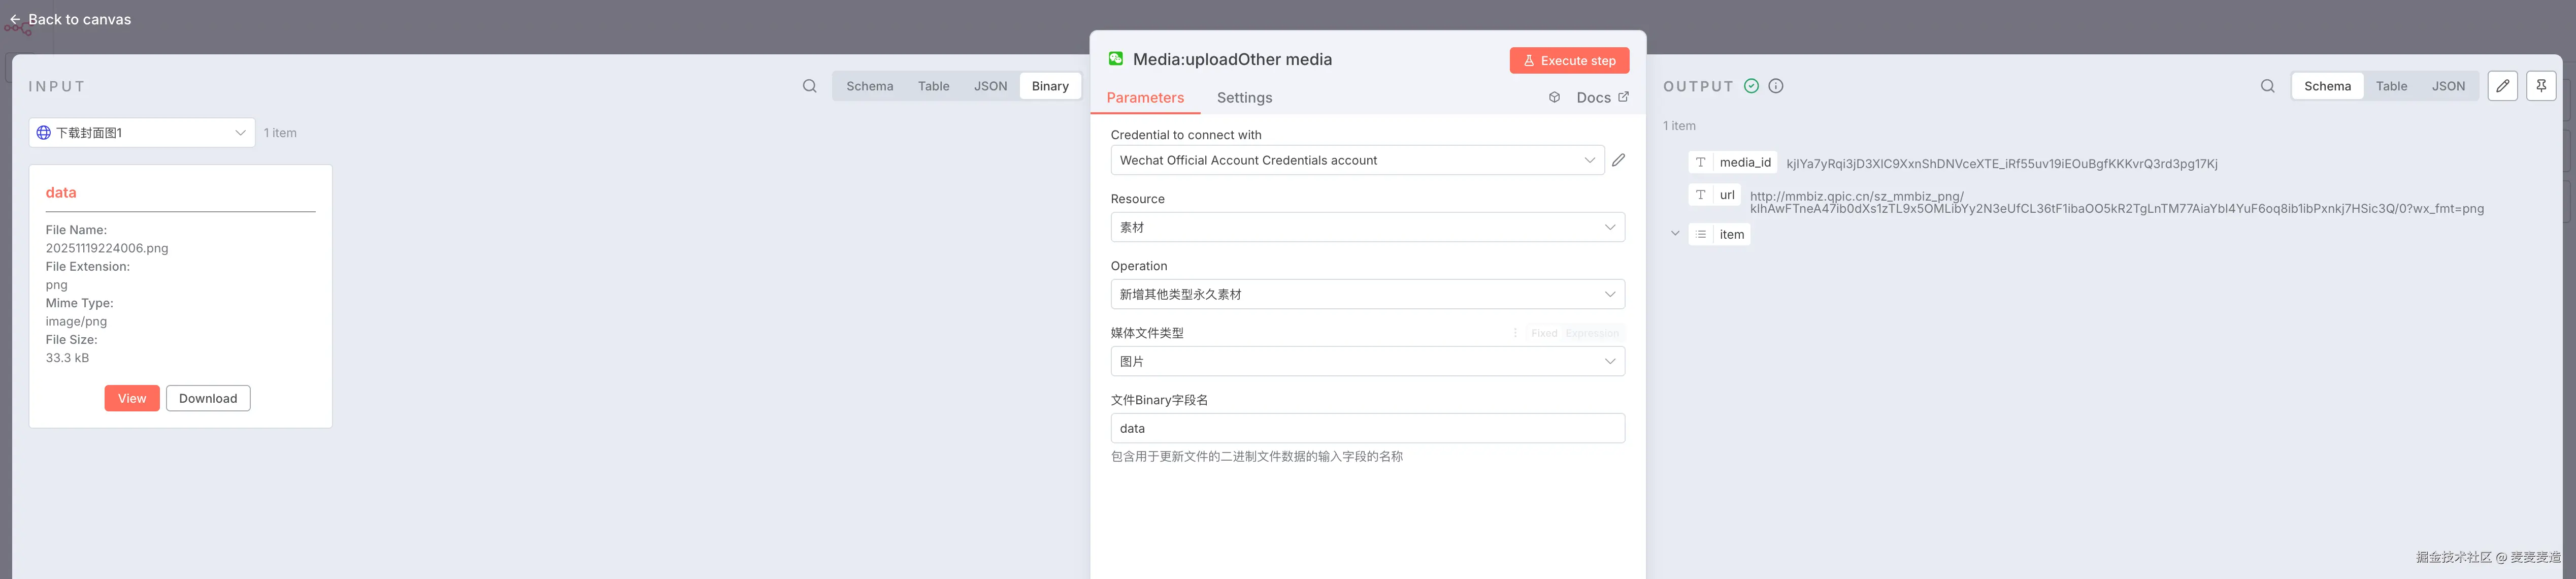The image size is (2576, 579).
Task: Edit credential with the pencil icon
Action: pos(1618,160)
